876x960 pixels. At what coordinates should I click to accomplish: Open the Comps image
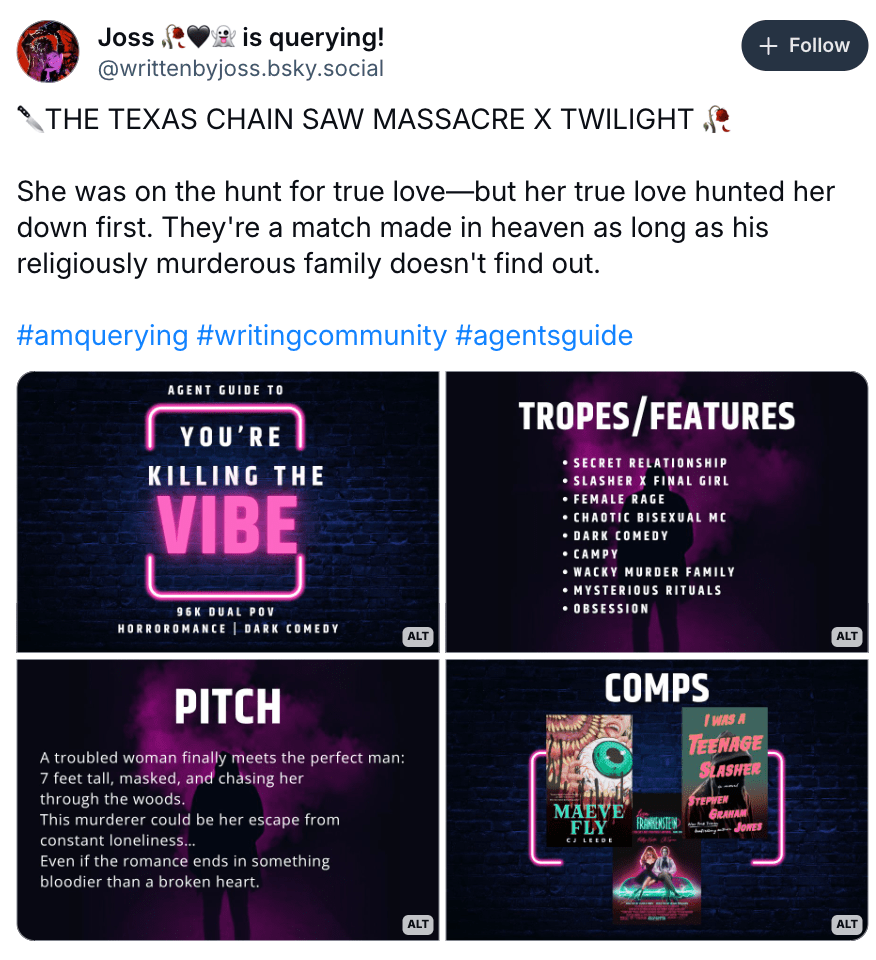pyautogui.click(x=657, y=800)
